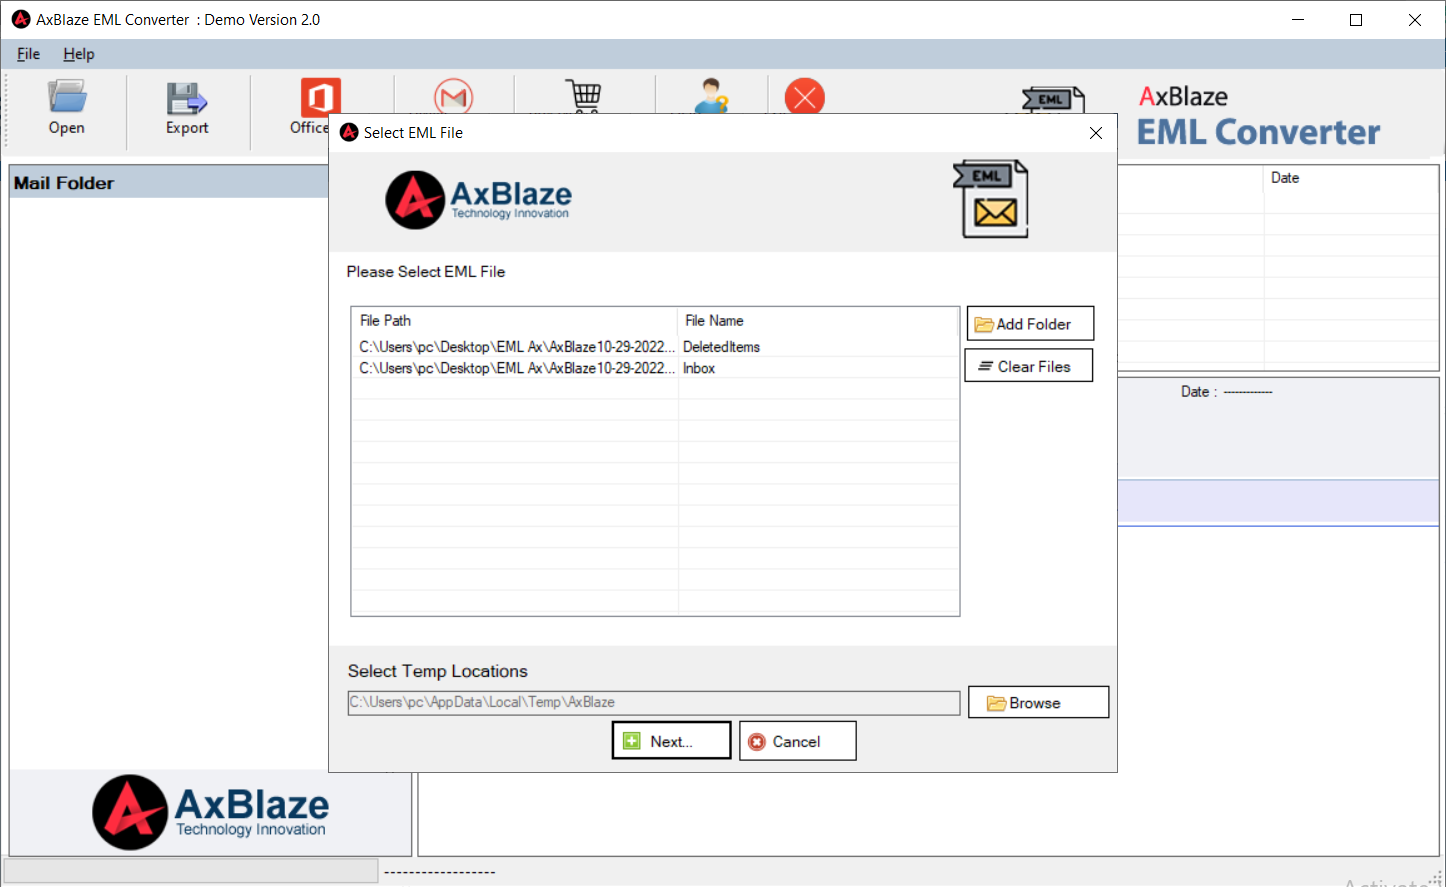This screenshot has height=887, width=1446.
Task: Click the shopping cart Buy icon
Action: pyautogui.click(x=584, y=96)
